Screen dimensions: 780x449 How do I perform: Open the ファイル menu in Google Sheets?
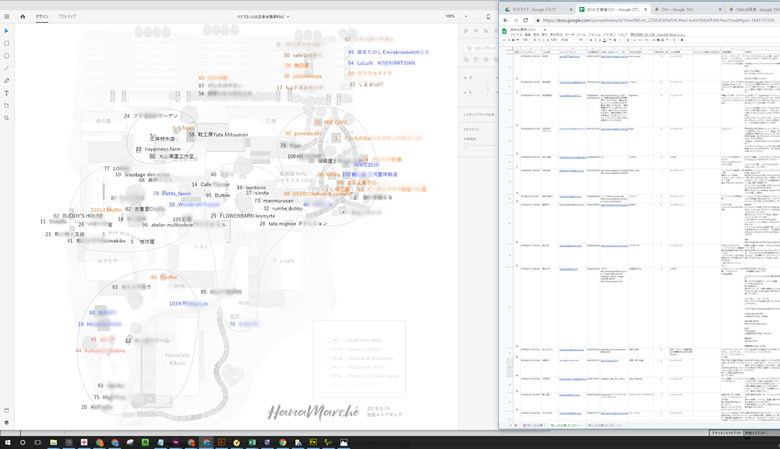click(x=516, y=35)
